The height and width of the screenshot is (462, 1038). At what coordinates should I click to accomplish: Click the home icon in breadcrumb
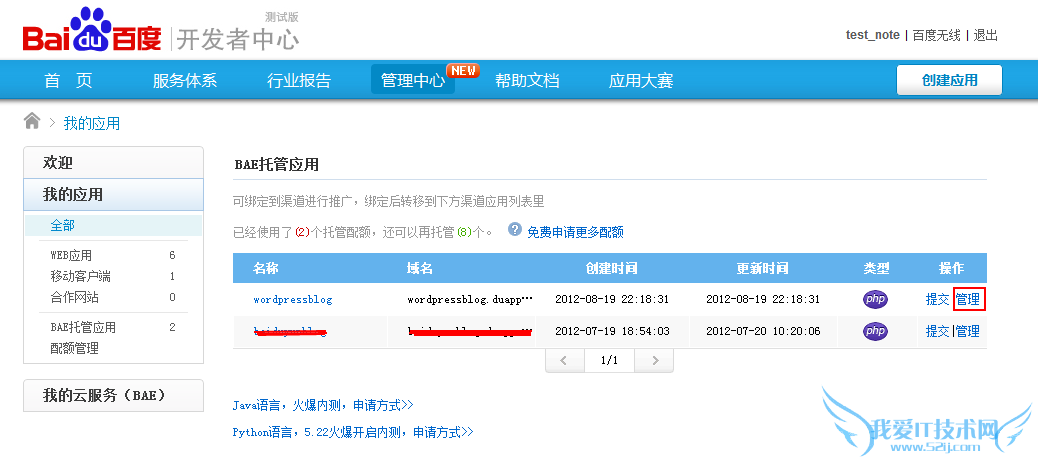(32, 122)
